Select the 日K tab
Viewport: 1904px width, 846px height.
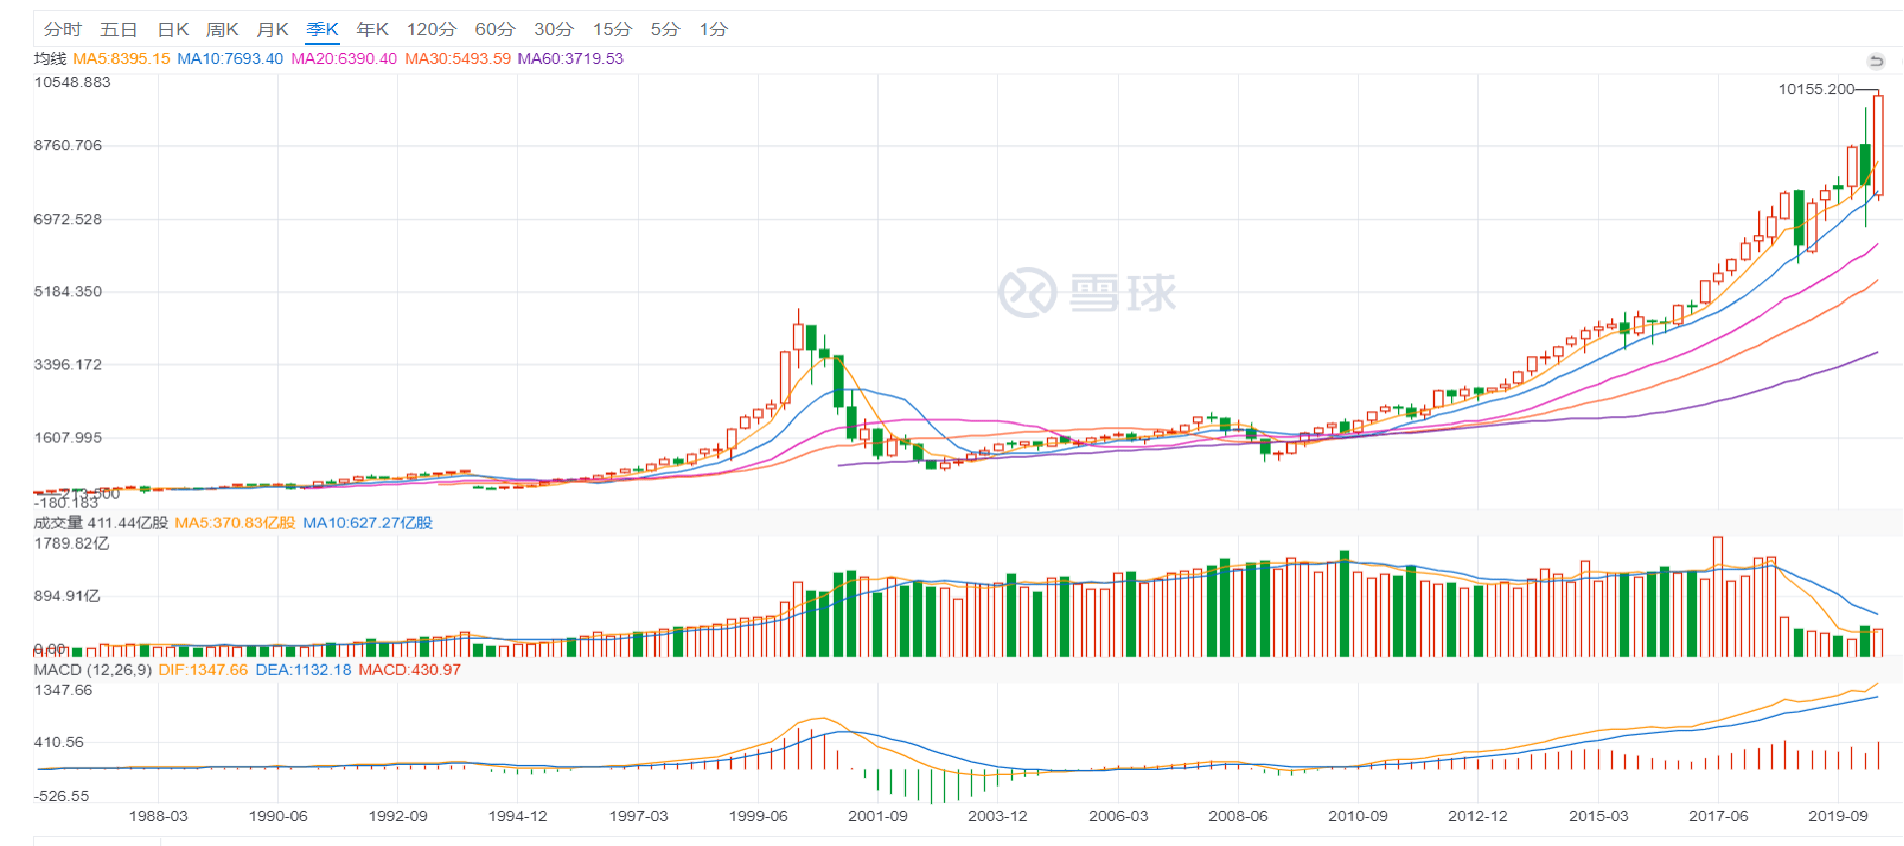[x=173, y=29]
